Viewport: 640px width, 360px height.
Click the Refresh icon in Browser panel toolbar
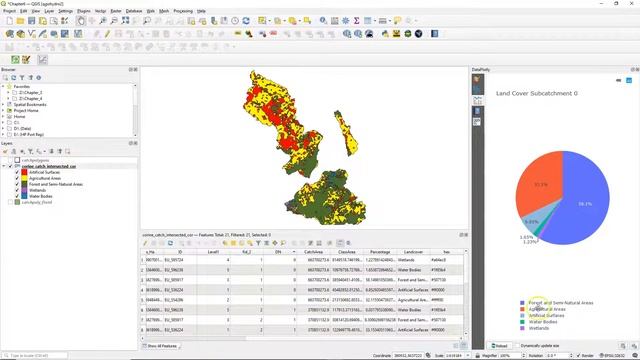(x=13, y=78)
